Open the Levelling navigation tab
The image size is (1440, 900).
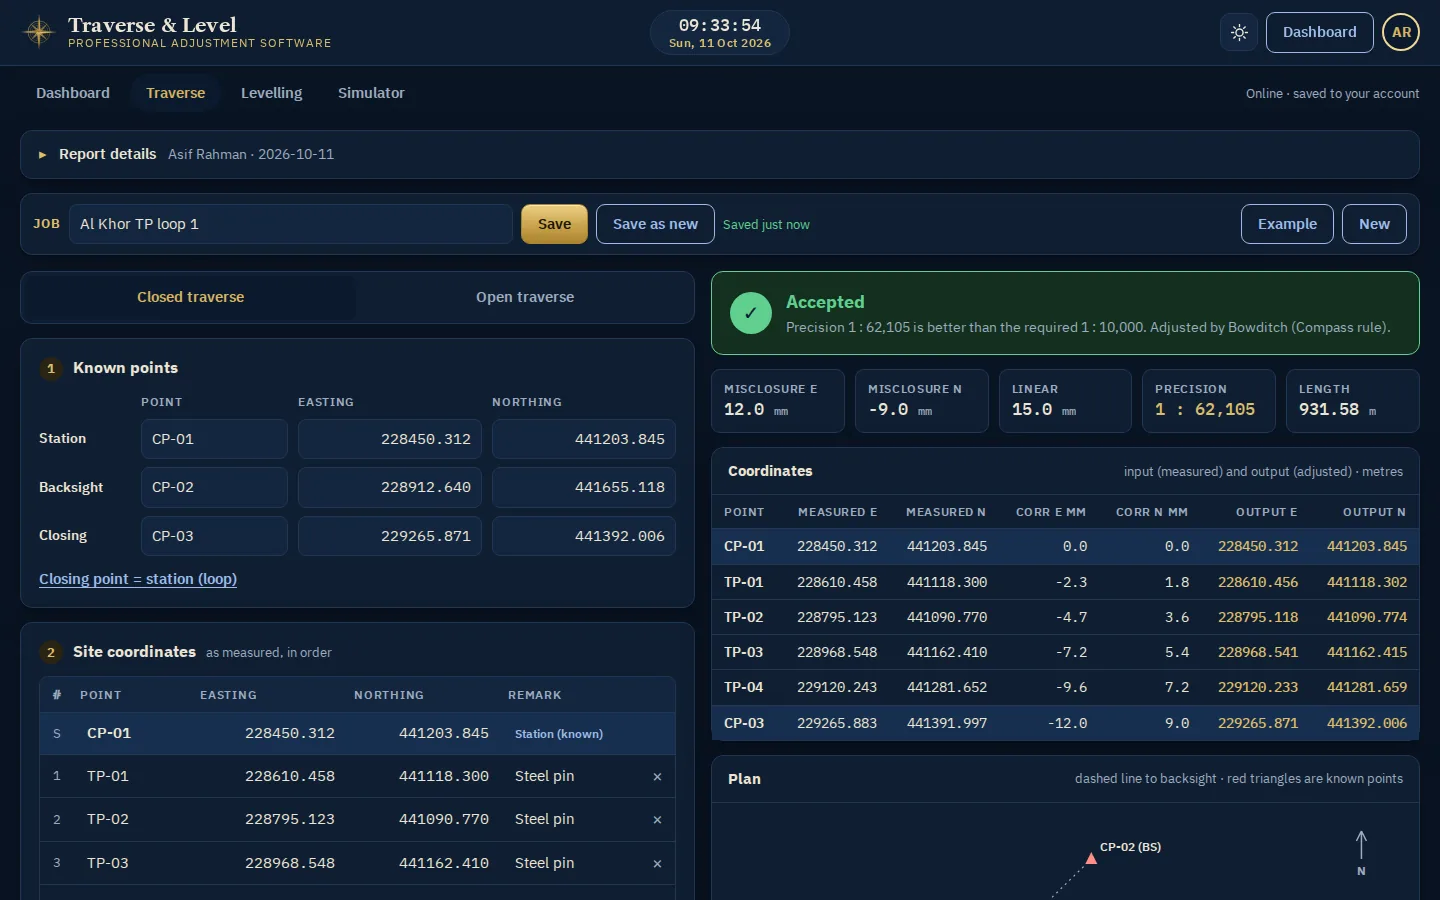271,93
